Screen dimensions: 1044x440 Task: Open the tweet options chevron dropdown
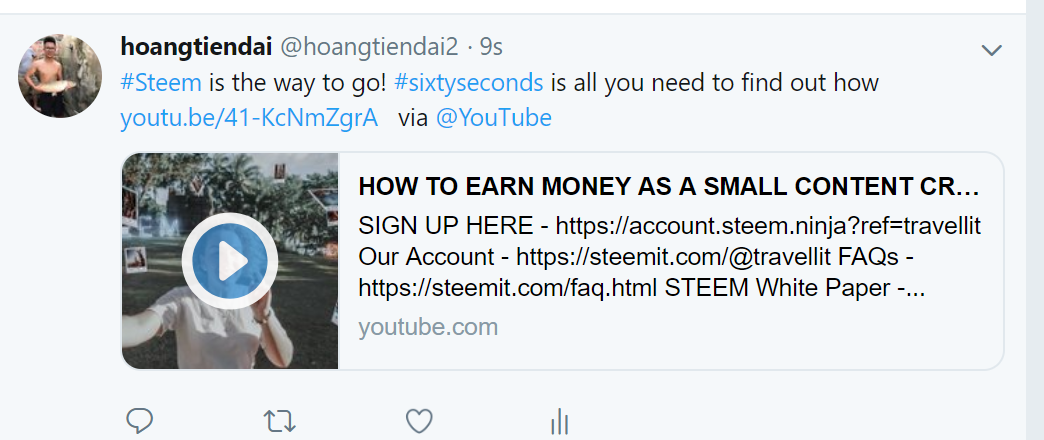[991, 50]
